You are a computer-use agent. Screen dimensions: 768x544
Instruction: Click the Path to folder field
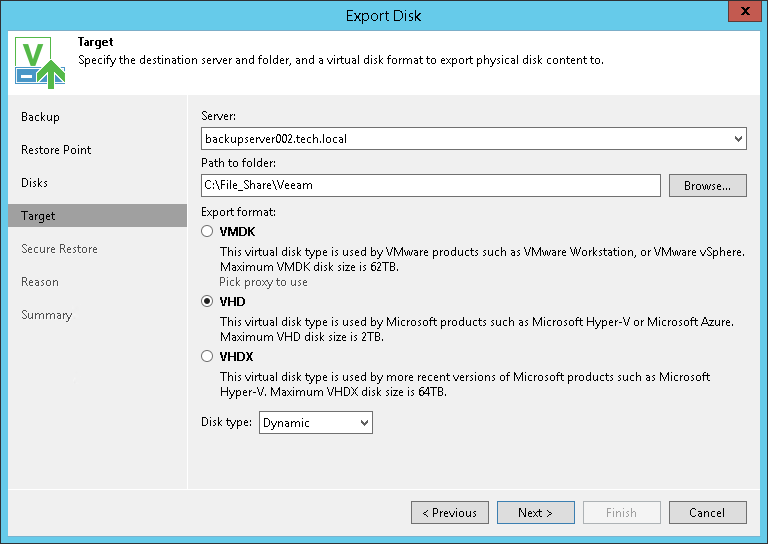(x=430, y=185)
